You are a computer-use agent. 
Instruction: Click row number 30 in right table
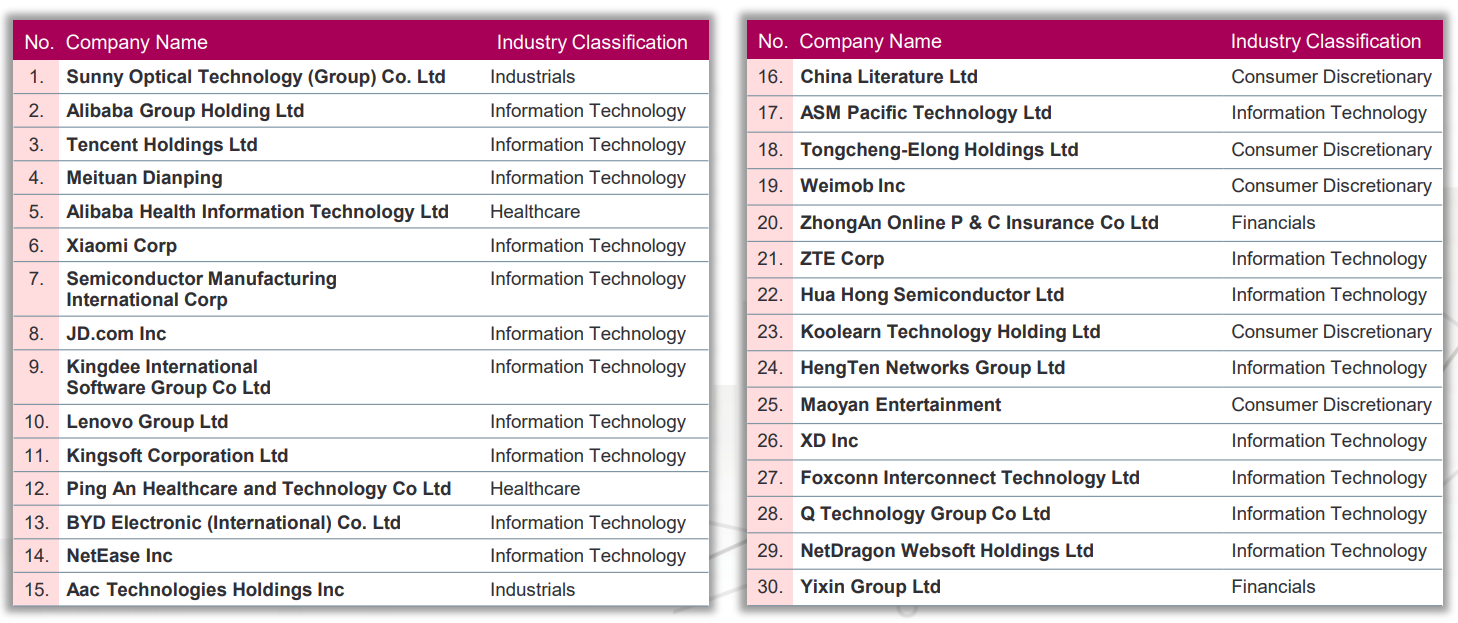pos(769,587)
